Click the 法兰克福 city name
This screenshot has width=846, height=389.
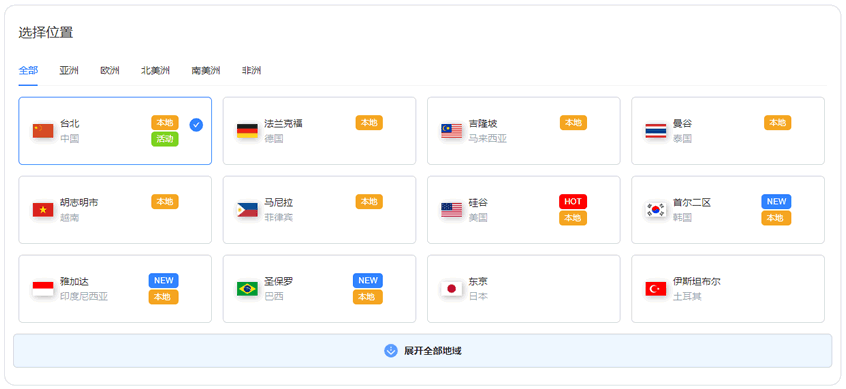pos(283,124)
